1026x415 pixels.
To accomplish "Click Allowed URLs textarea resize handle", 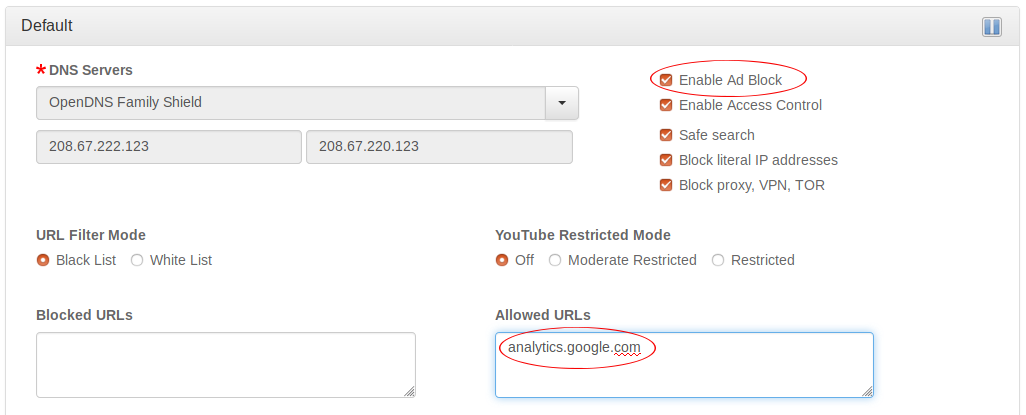I will (x=868, y=392).
